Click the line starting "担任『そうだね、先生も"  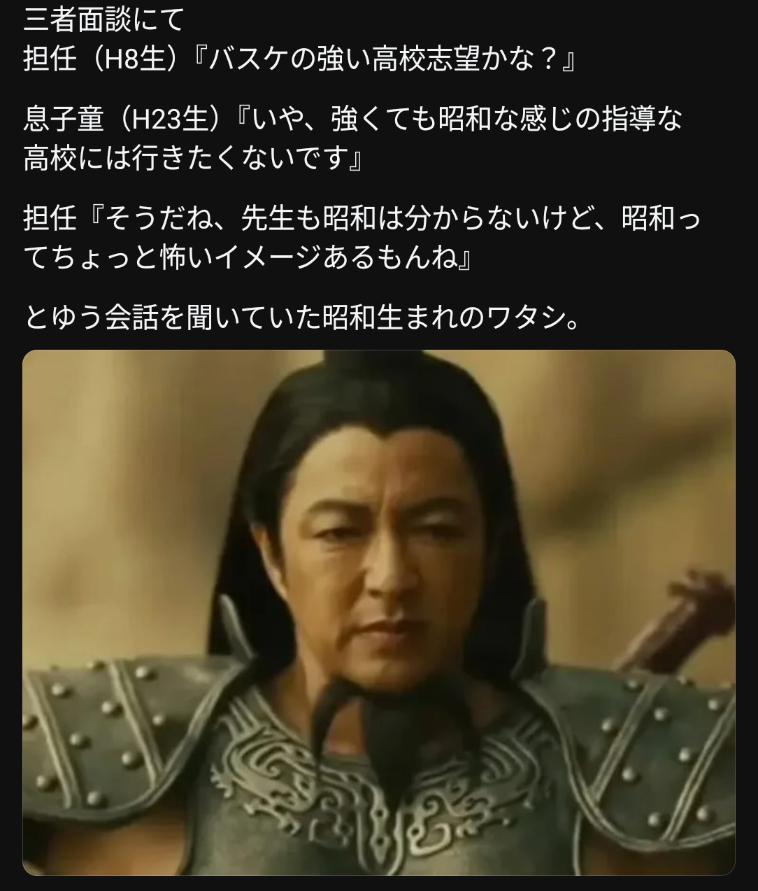pyautogui.click(x=362, y=218)
